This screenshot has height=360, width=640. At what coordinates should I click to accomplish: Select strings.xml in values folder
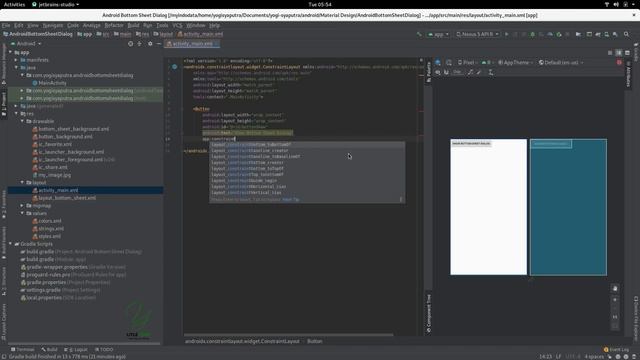click(x=51, y=229)
